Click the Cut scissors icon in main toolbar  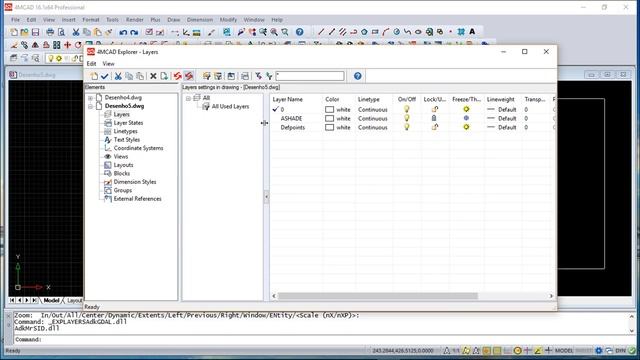pos(76,32)
